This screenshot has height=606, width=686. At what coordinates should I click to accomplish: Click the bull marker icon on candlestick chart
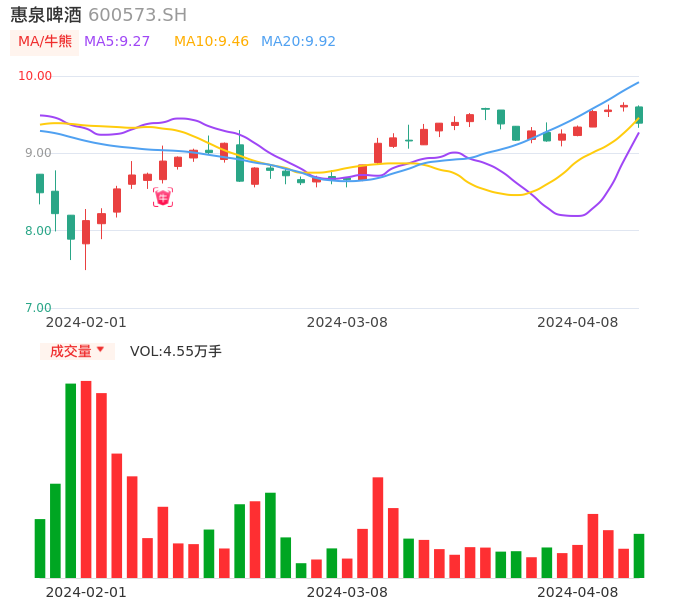click(x=163, y=197)
